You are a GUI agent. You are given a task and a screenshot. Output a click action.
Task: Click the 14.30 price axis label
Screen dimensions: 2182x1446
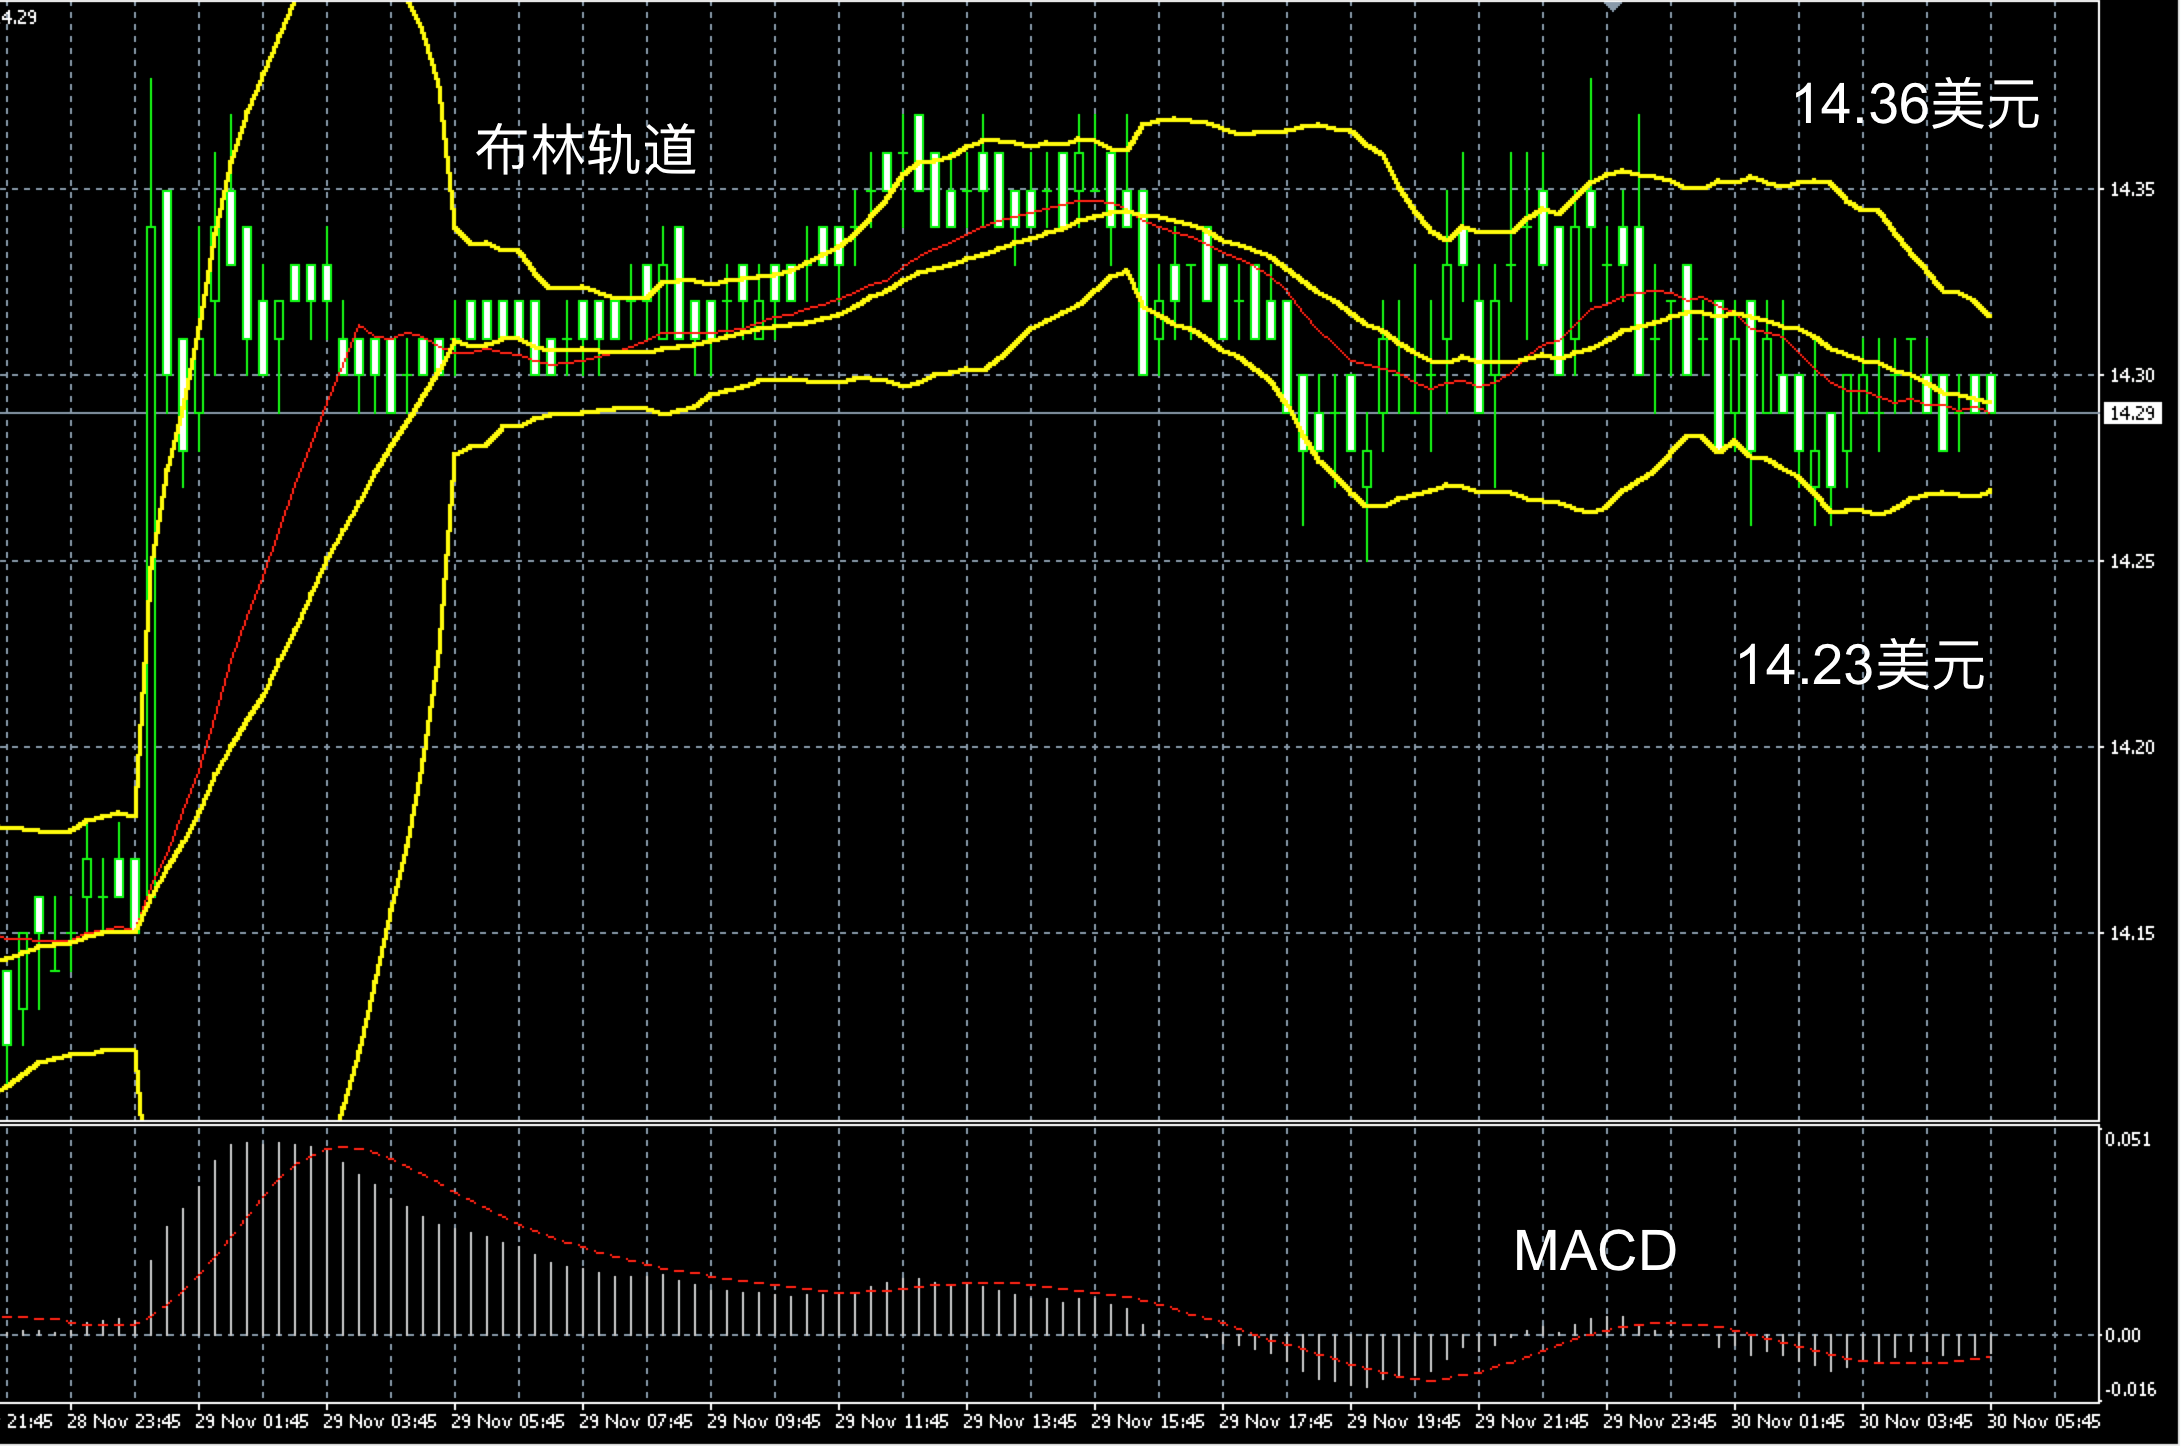[x=2132, y=375]
